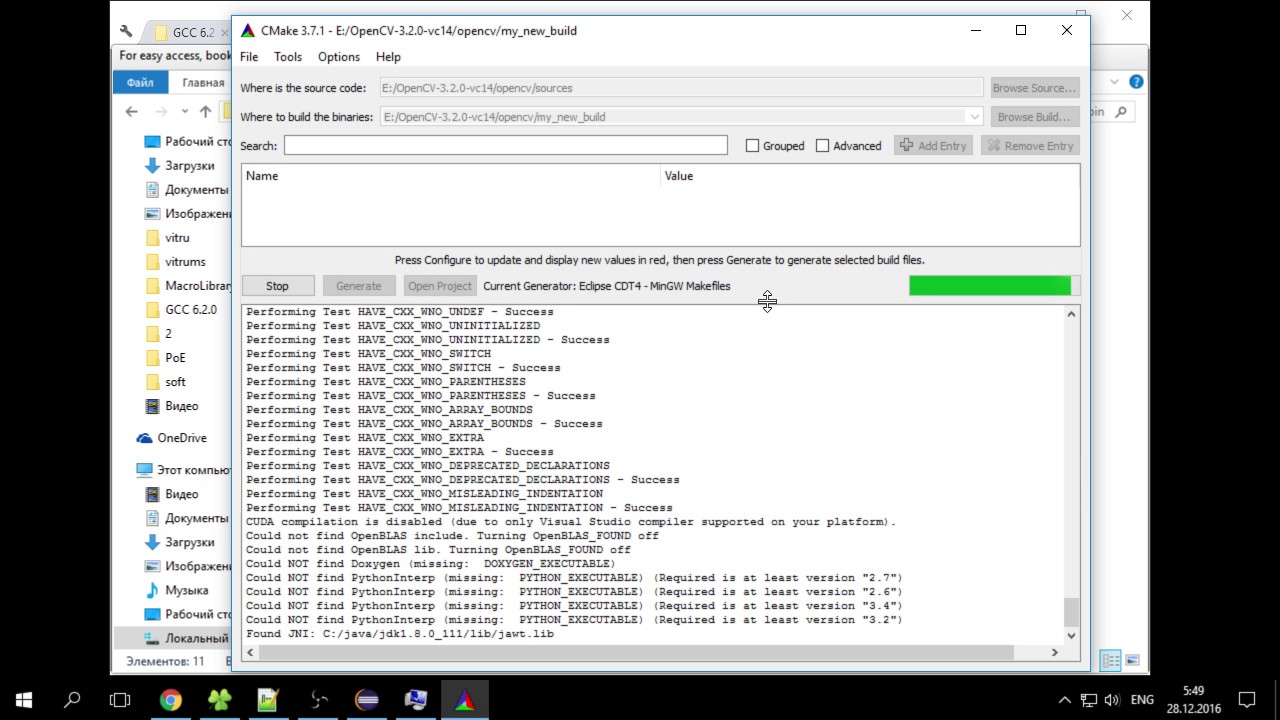This screenshot has height=720, width=1280.
Task: Enable the Grouped checkbox
Action: click(752, 146)
